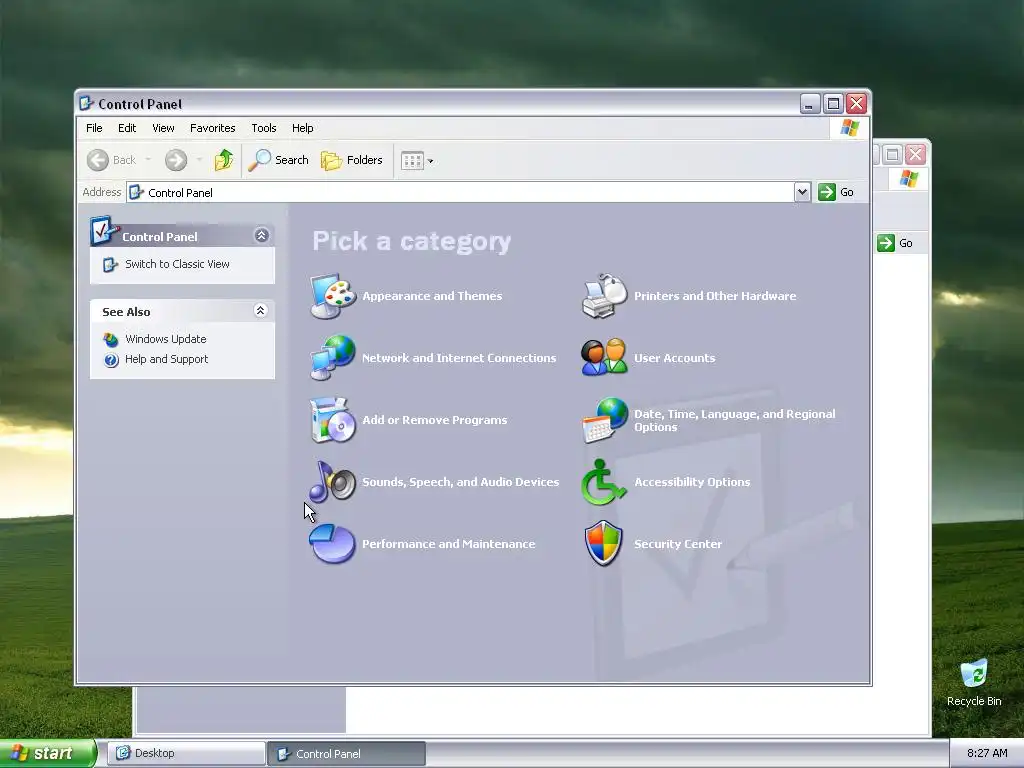
Task: Click the User Accounts text link
Action: pyautogui.click(x=675, y=358)
